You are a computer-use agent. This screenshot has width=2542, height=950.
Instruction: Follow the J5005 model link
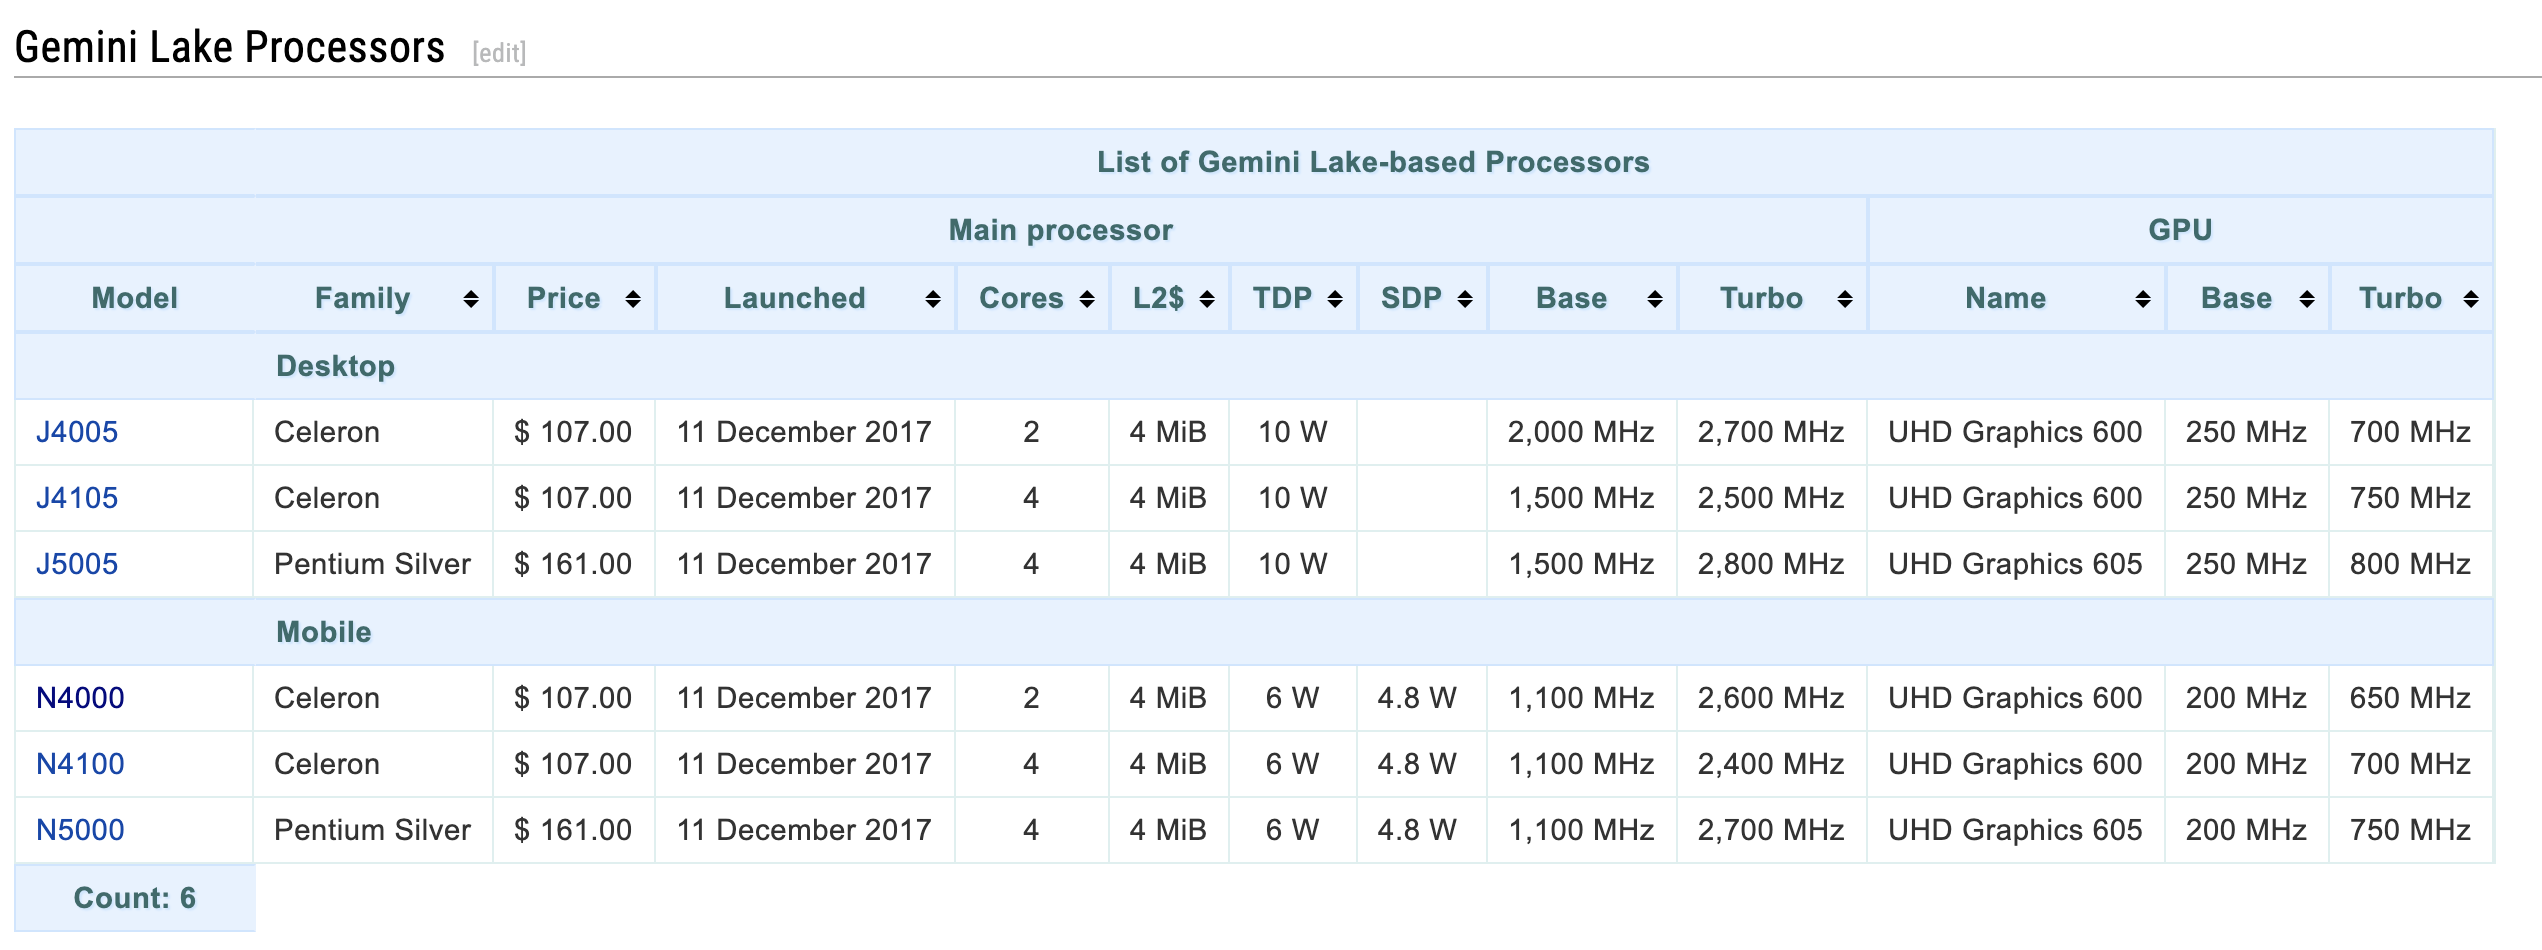tap(77, 564)
